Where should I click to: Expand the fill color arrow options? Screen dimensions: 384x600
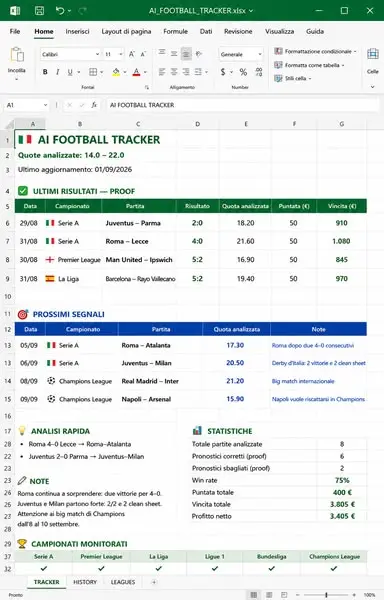click(x=125, y=72)
